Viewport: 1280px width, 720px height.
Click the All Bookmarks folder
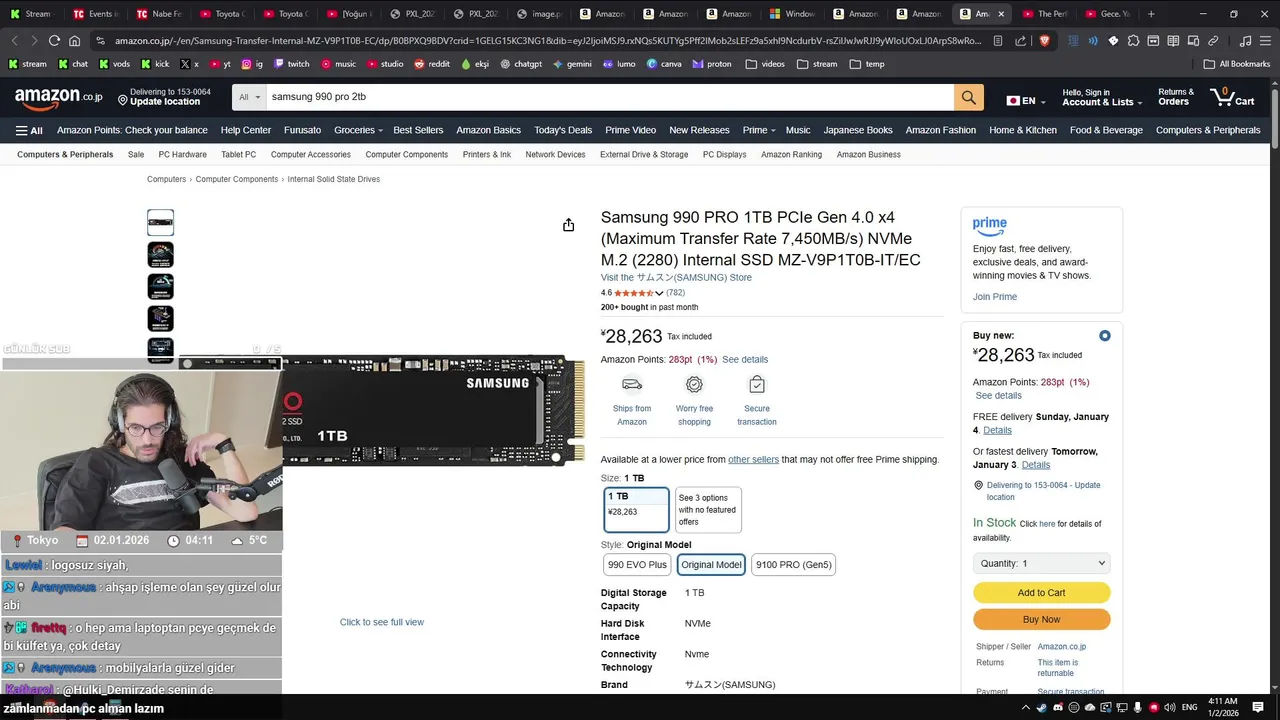coord(1238,64)
